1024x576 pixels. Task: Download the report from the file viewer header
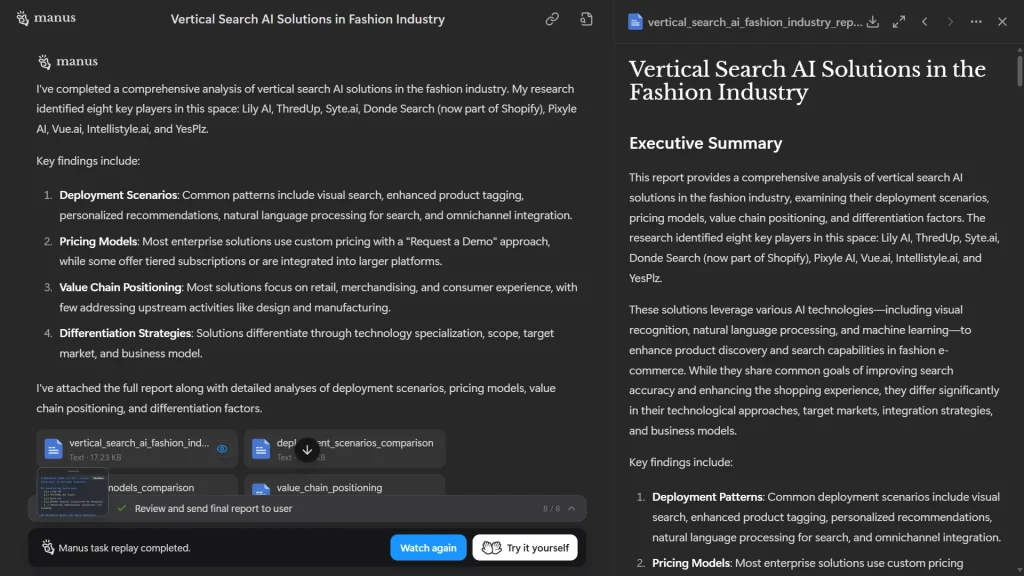click(873, 21)
